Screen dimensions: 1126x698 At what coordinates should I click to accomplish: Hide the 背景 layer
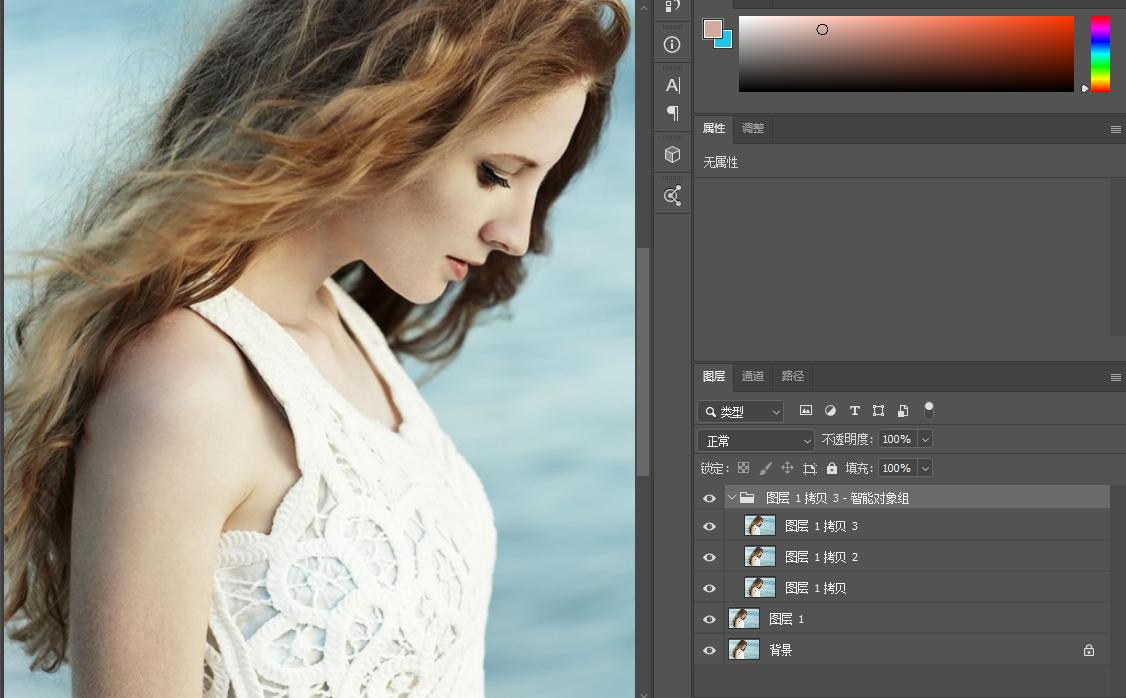pos(709,649)
